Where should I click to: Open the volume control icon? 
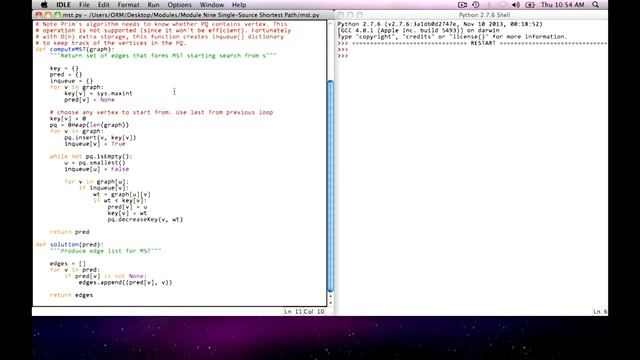tap(516, 5)
